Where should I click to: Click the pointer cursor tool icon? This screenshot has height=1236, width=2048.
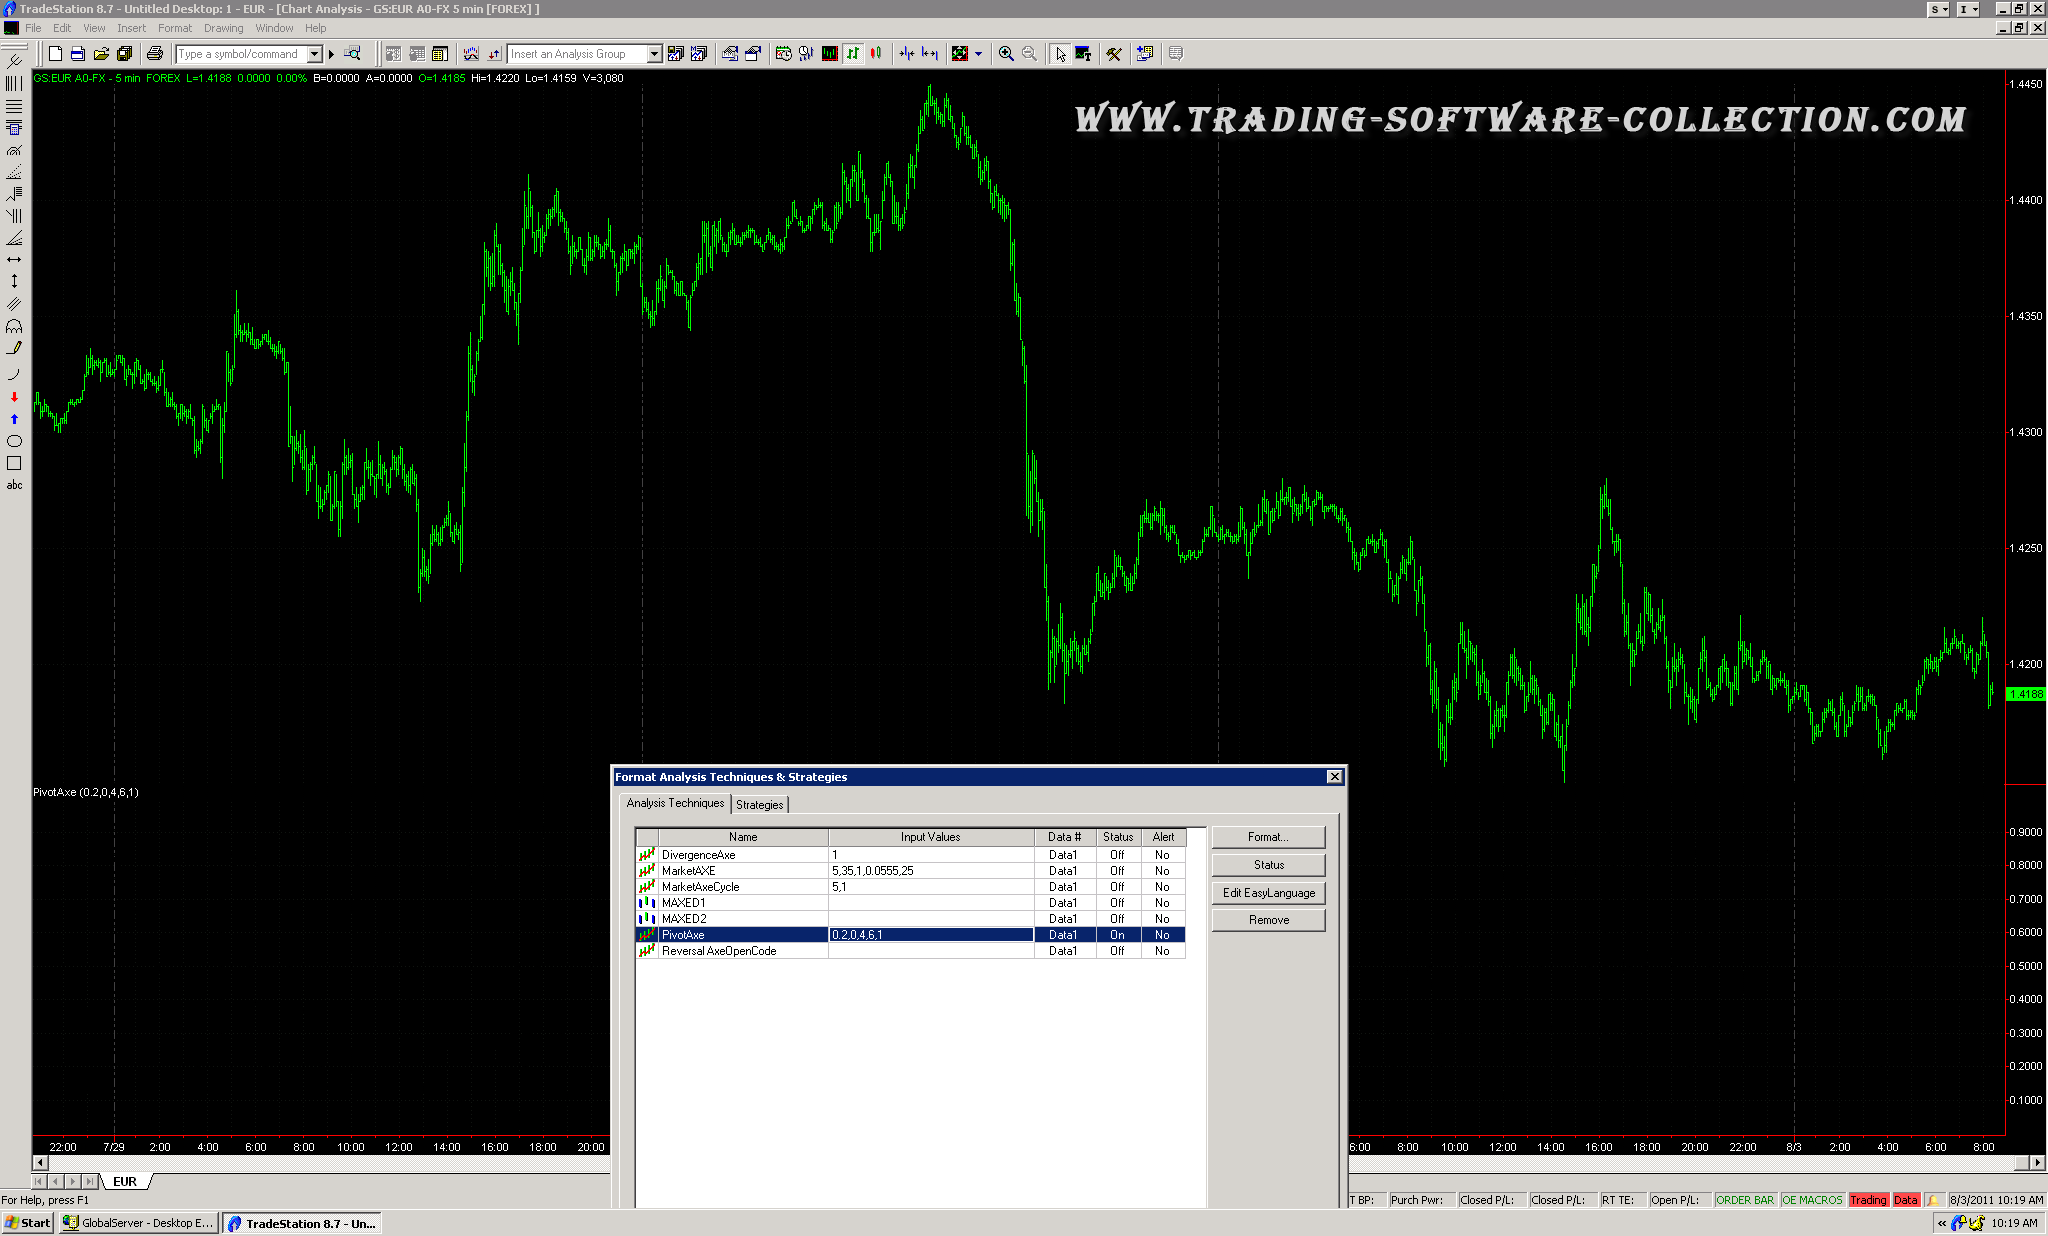(x=1060, y=54)
